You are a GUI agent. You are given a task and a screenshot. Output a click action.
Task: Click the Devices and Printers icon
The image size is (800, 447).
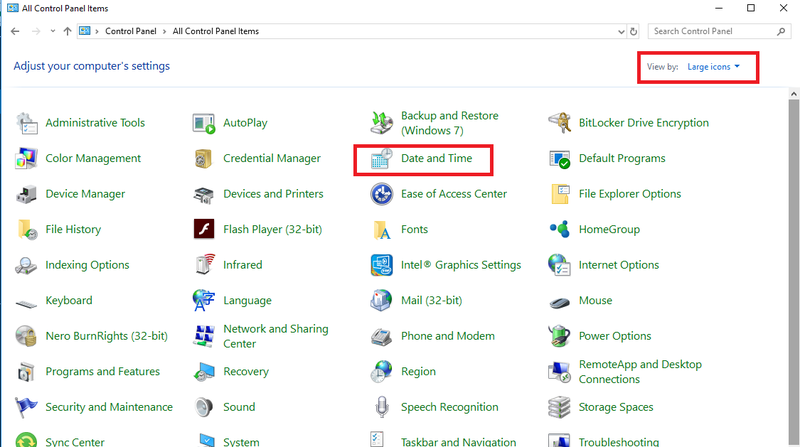[204, 194]
